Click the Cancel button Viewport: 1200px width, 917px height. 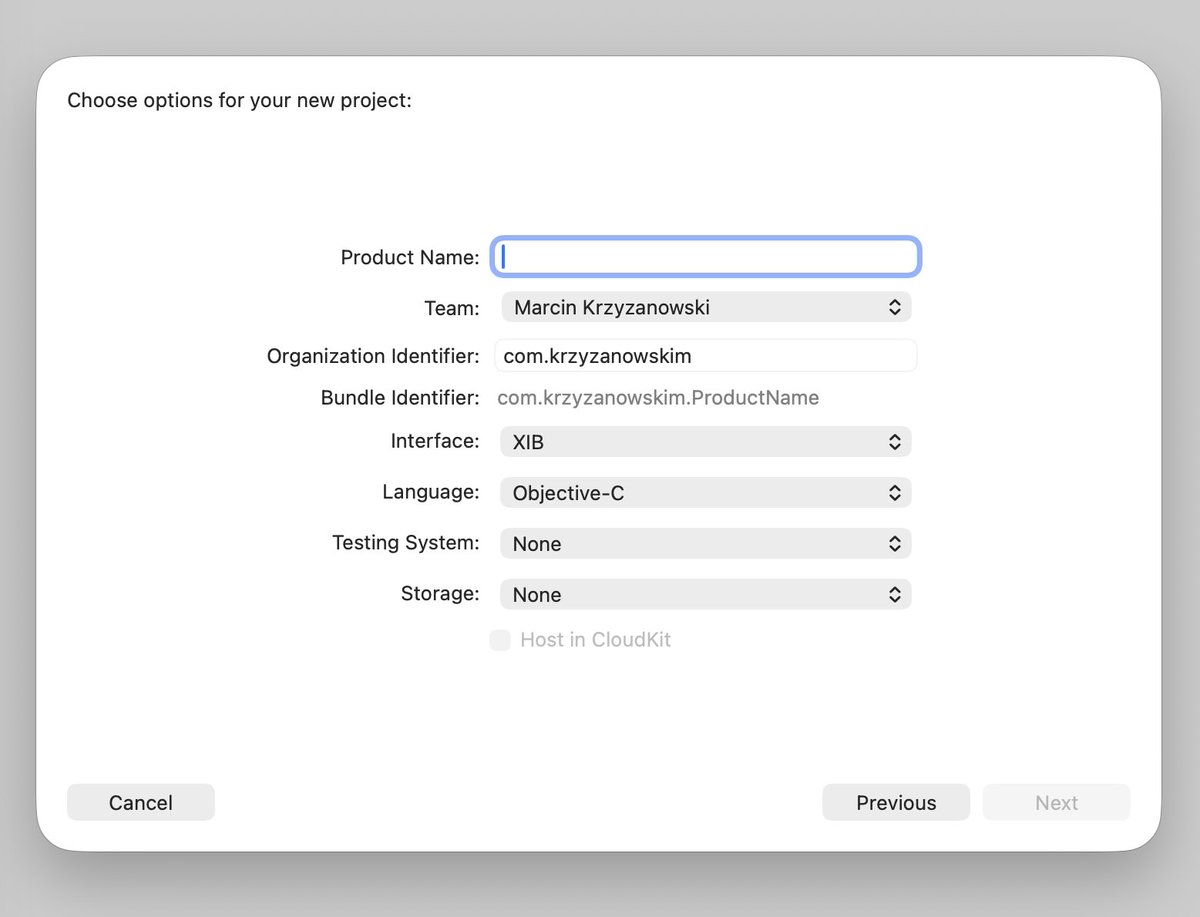141,802
